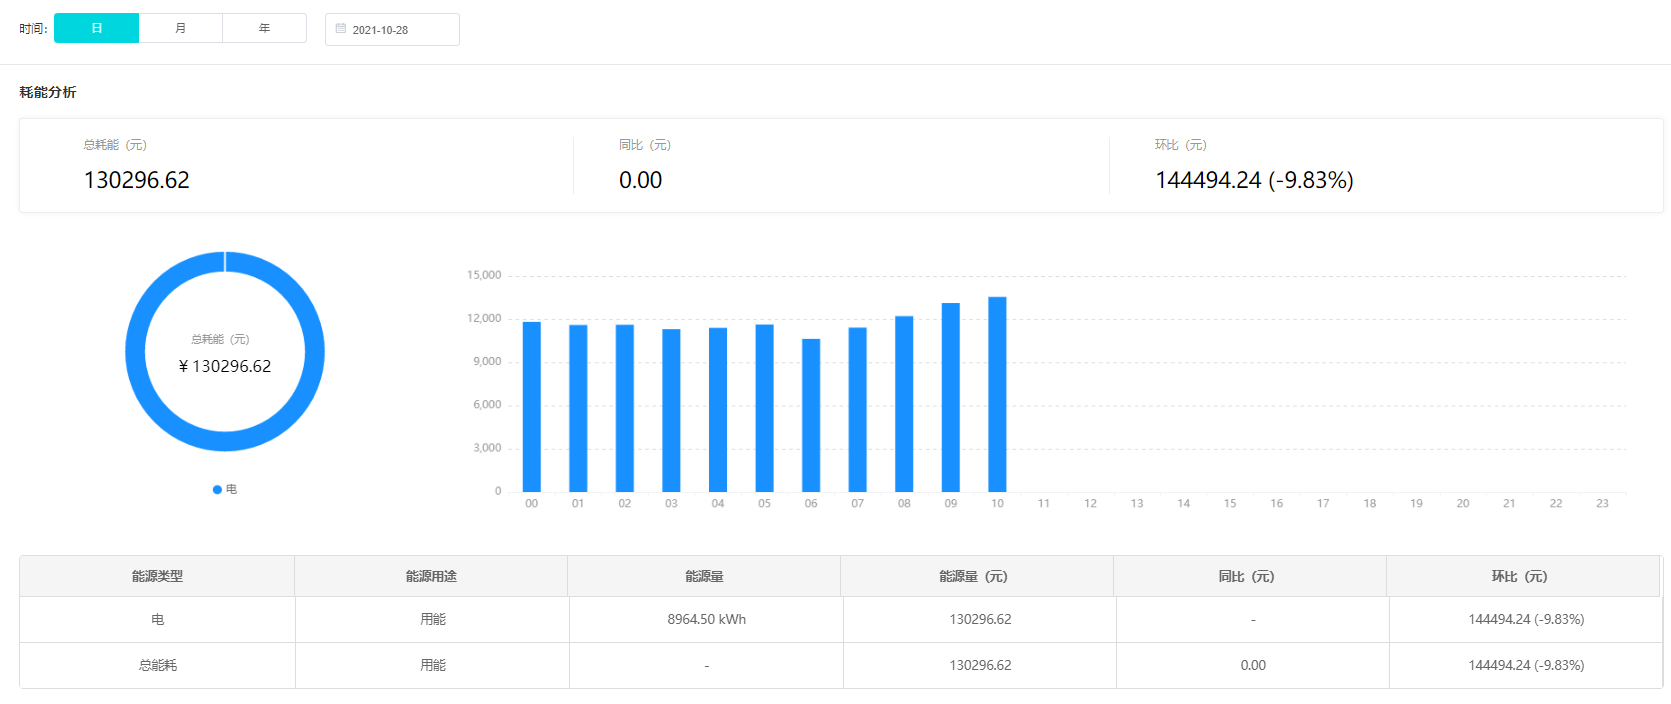Toggle the 电 legend item under donut

[225, 489]
